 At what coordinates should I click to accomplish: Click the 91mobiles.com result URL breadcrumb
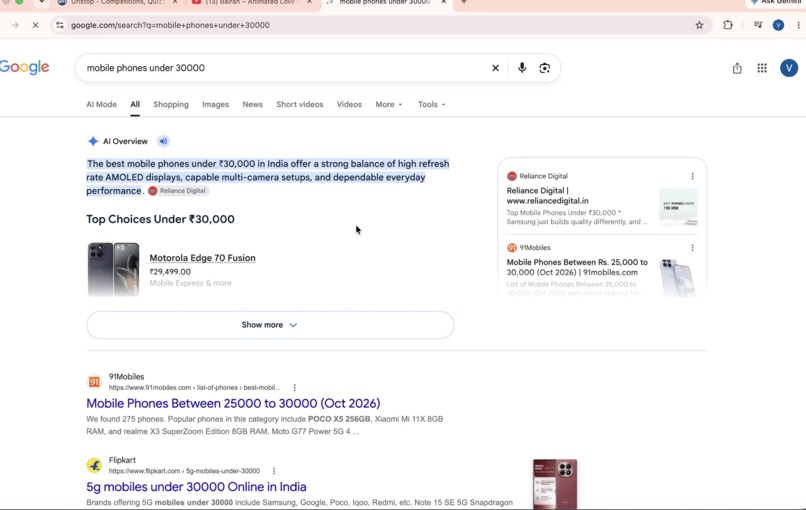(x=194, y=388)
